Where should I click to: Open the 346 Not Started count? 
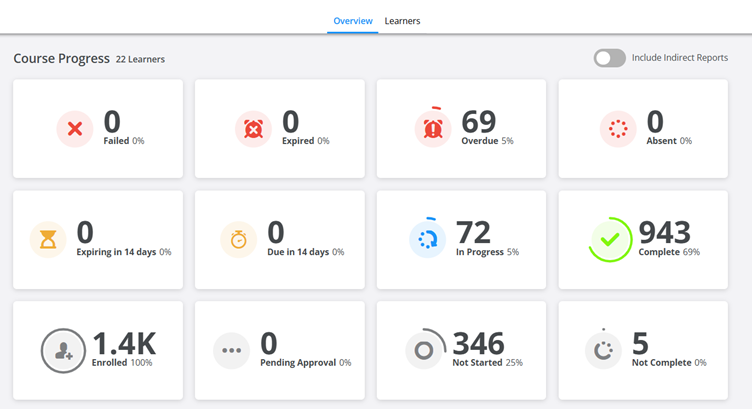[478, 343]
